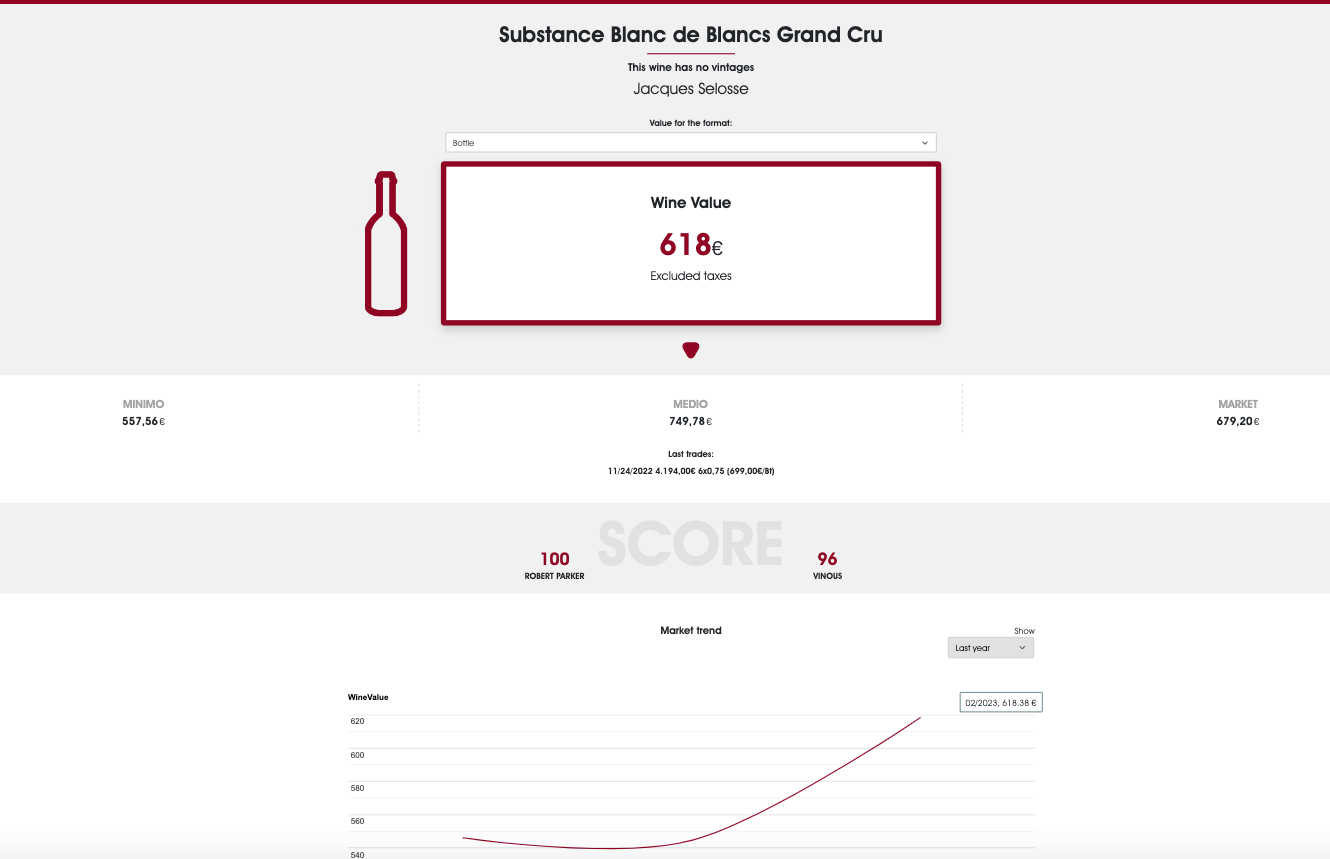
Task: Click the WineValue axis label
Action: (x=368, y=697)
